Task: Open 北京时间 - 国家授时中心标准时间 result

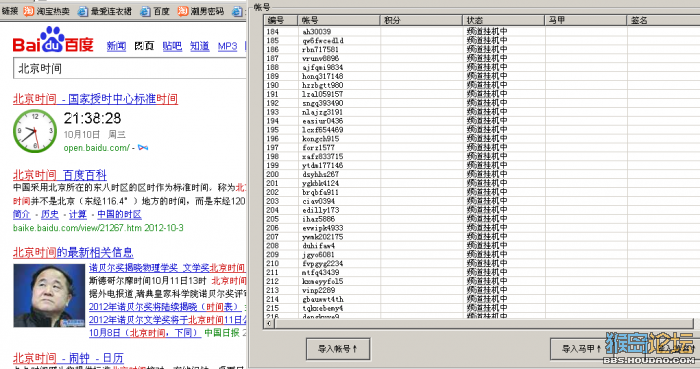Action: (95, 99)
